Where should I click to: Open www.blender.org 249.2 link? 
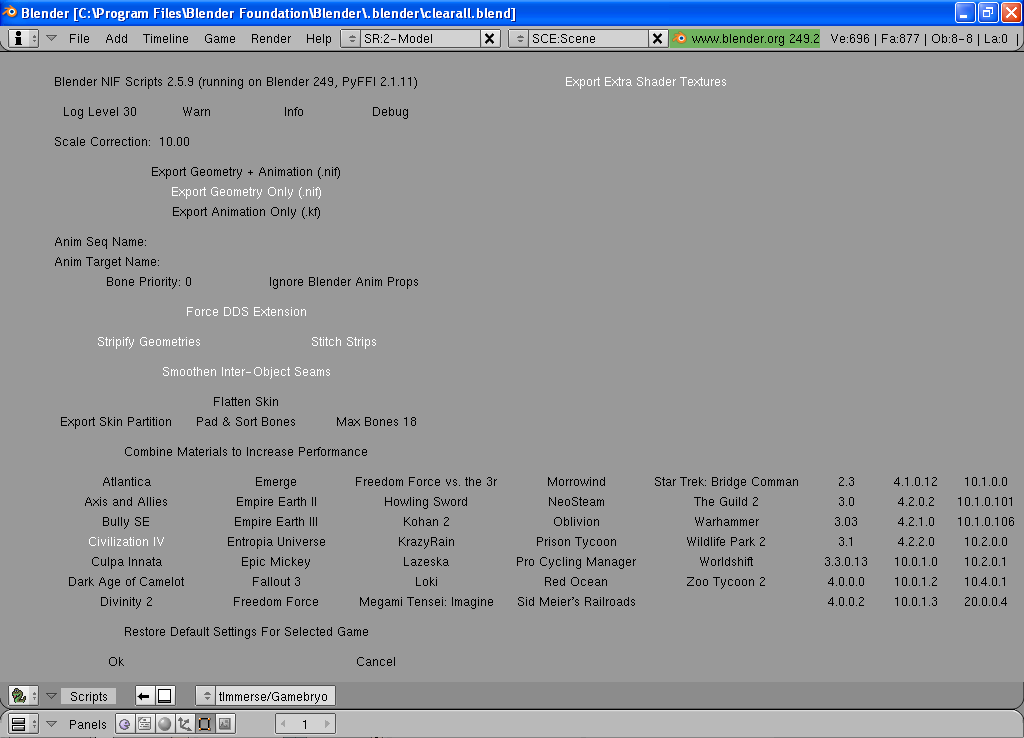[755, 39]
